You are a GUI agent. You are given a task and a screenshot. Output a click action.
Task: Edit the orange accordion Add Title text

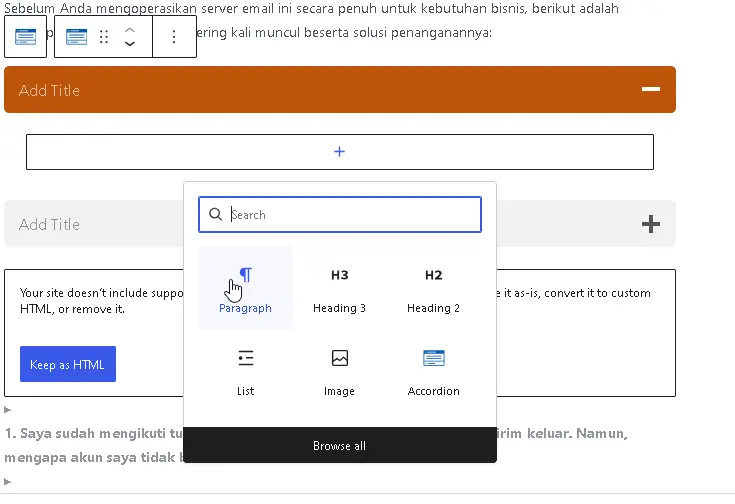click(x=49, y=90)
